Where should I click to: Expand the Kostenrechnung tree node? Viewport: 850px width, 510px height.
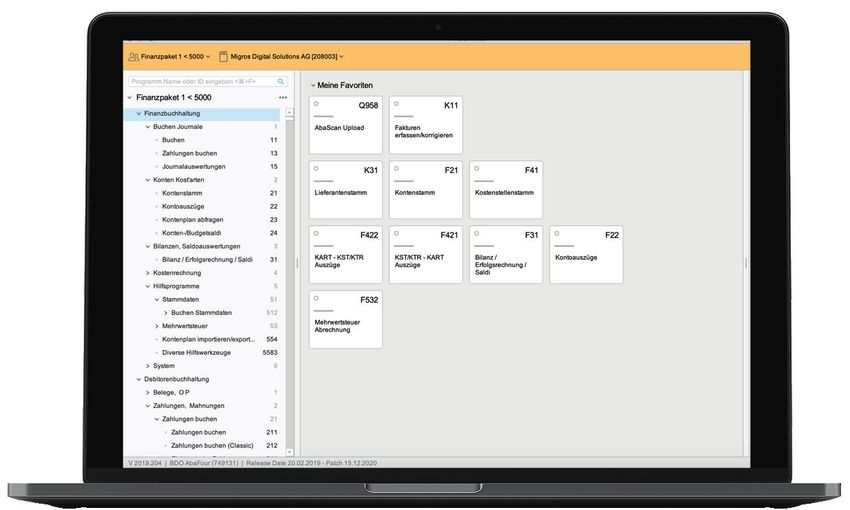tap(146, 273)
